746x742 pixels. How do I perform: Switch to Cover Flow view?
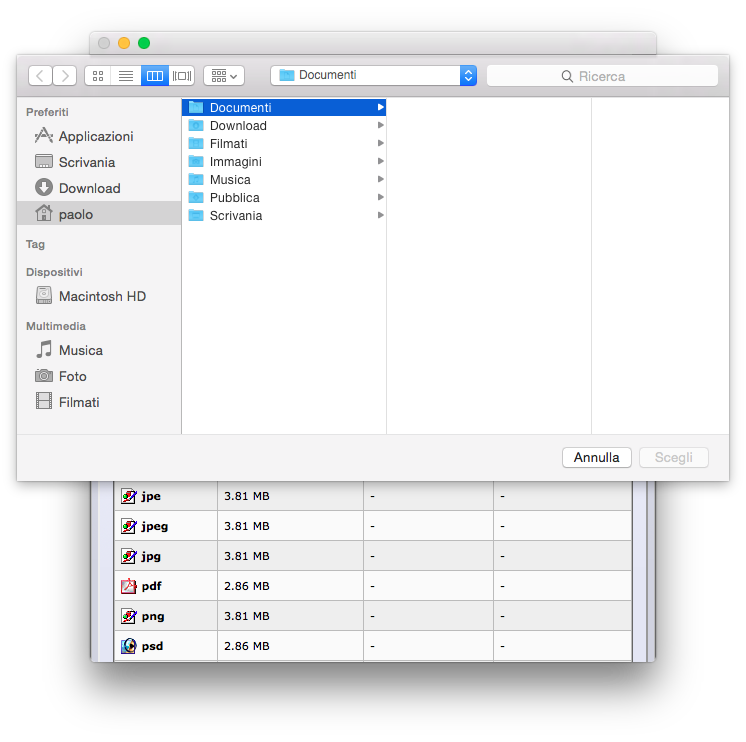pos(182,76)
